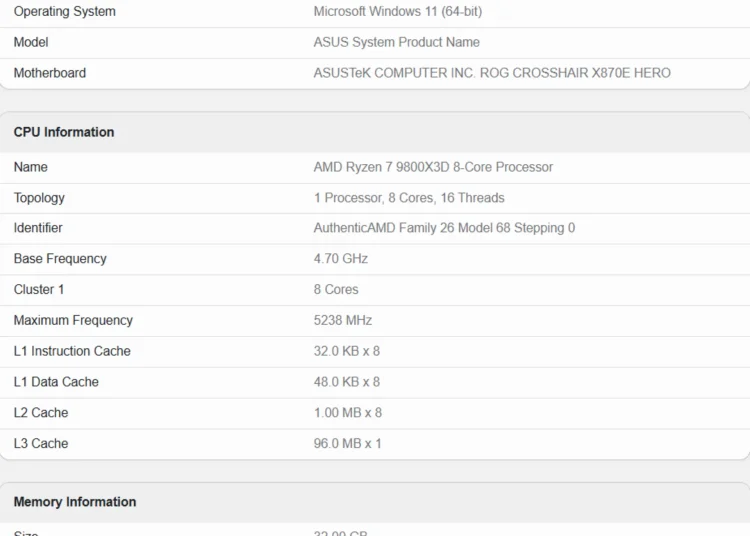Select '1 Processor, 8 Cores, 16 Threads' value
The image size is (750, 536).
[x=409, y=198]
